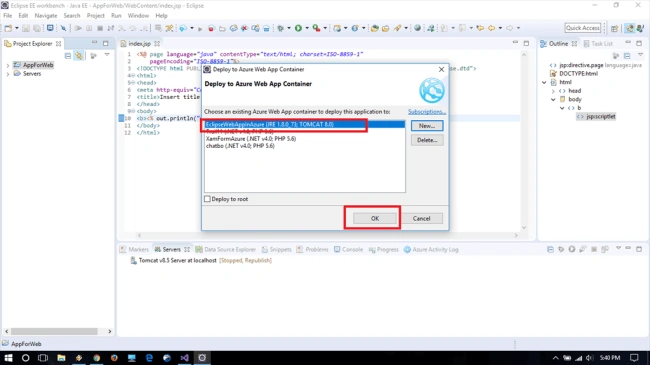Open the File menu
The width and height of the screenshot is (650, 365).
coord(8,16)
